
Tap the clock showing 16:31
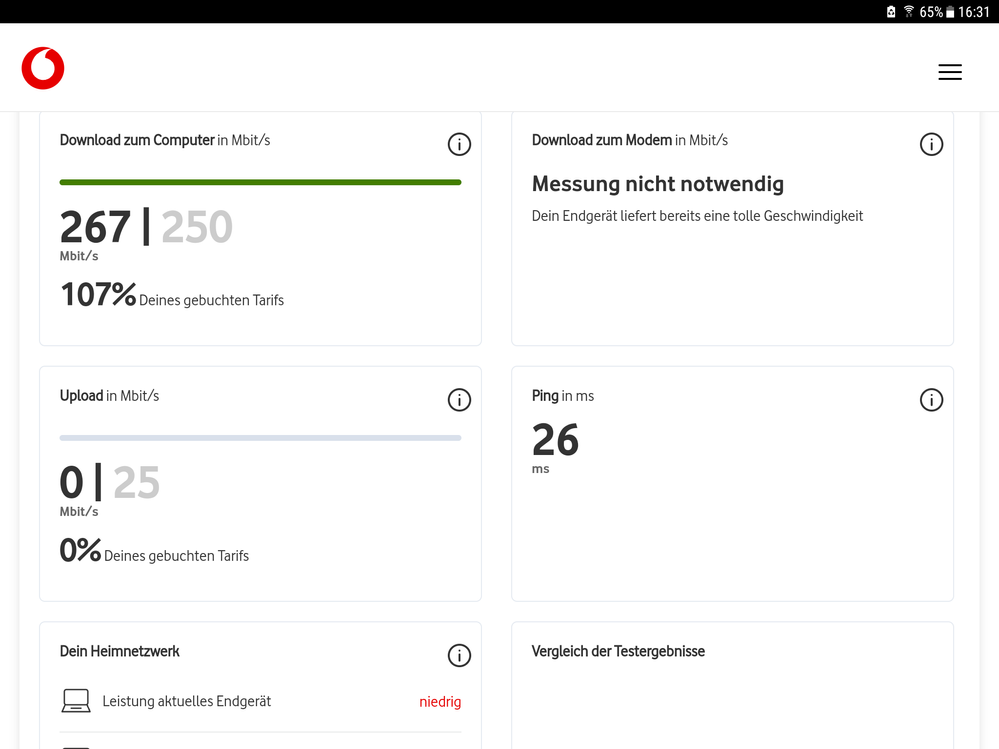pyautogui.click(x=974, y=12)
